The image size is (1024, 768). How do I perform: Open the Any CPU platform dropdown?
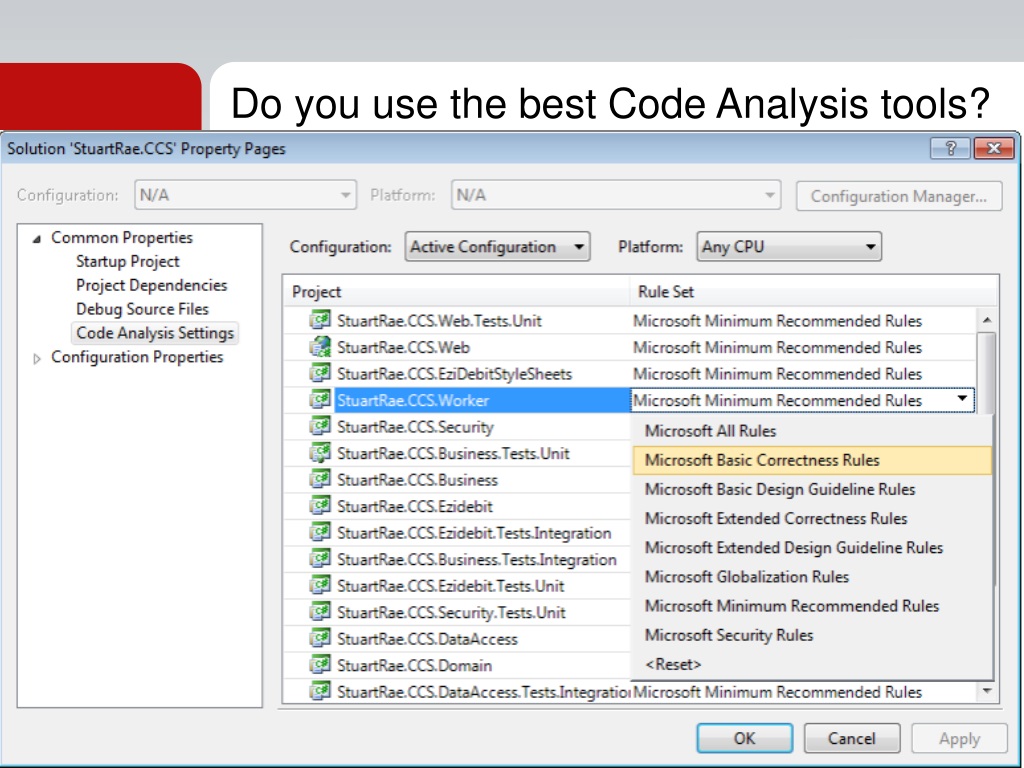789,247
